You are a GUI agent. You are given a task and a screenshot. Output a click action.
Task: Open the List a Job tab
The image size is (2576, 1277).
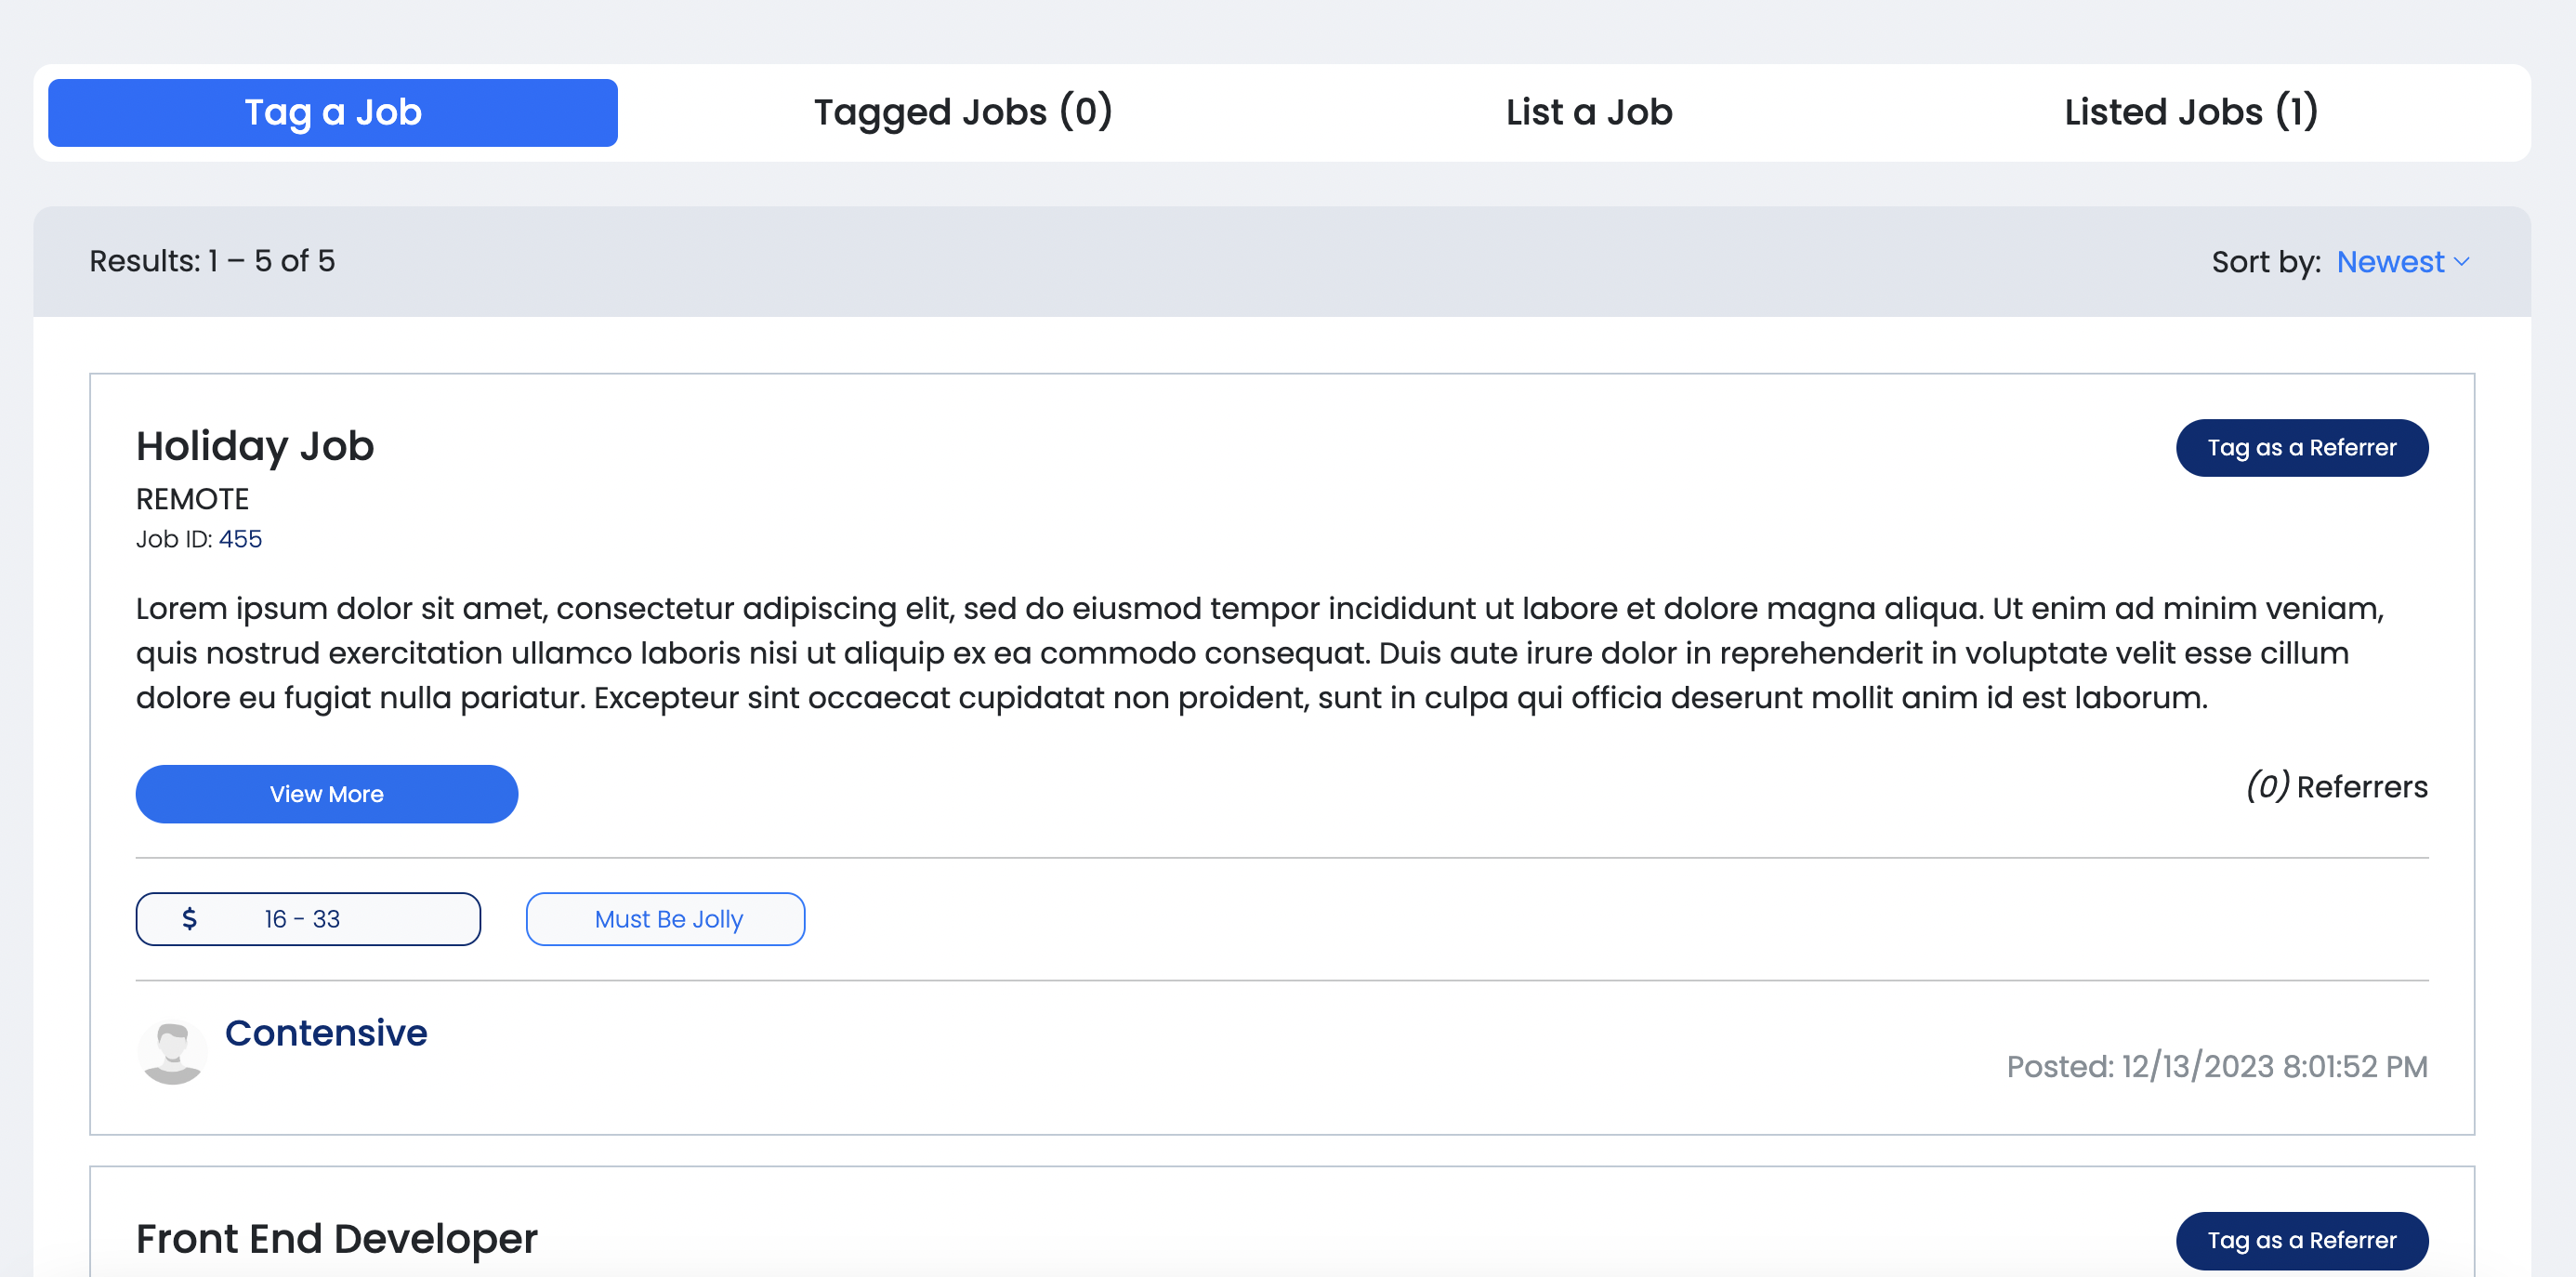point(1589,113)
